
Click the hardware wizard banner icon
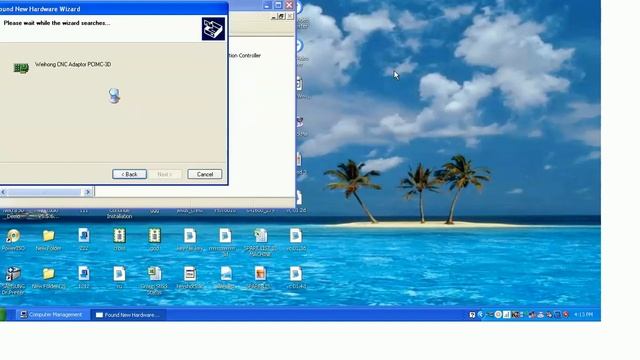[x=213, y=29]
